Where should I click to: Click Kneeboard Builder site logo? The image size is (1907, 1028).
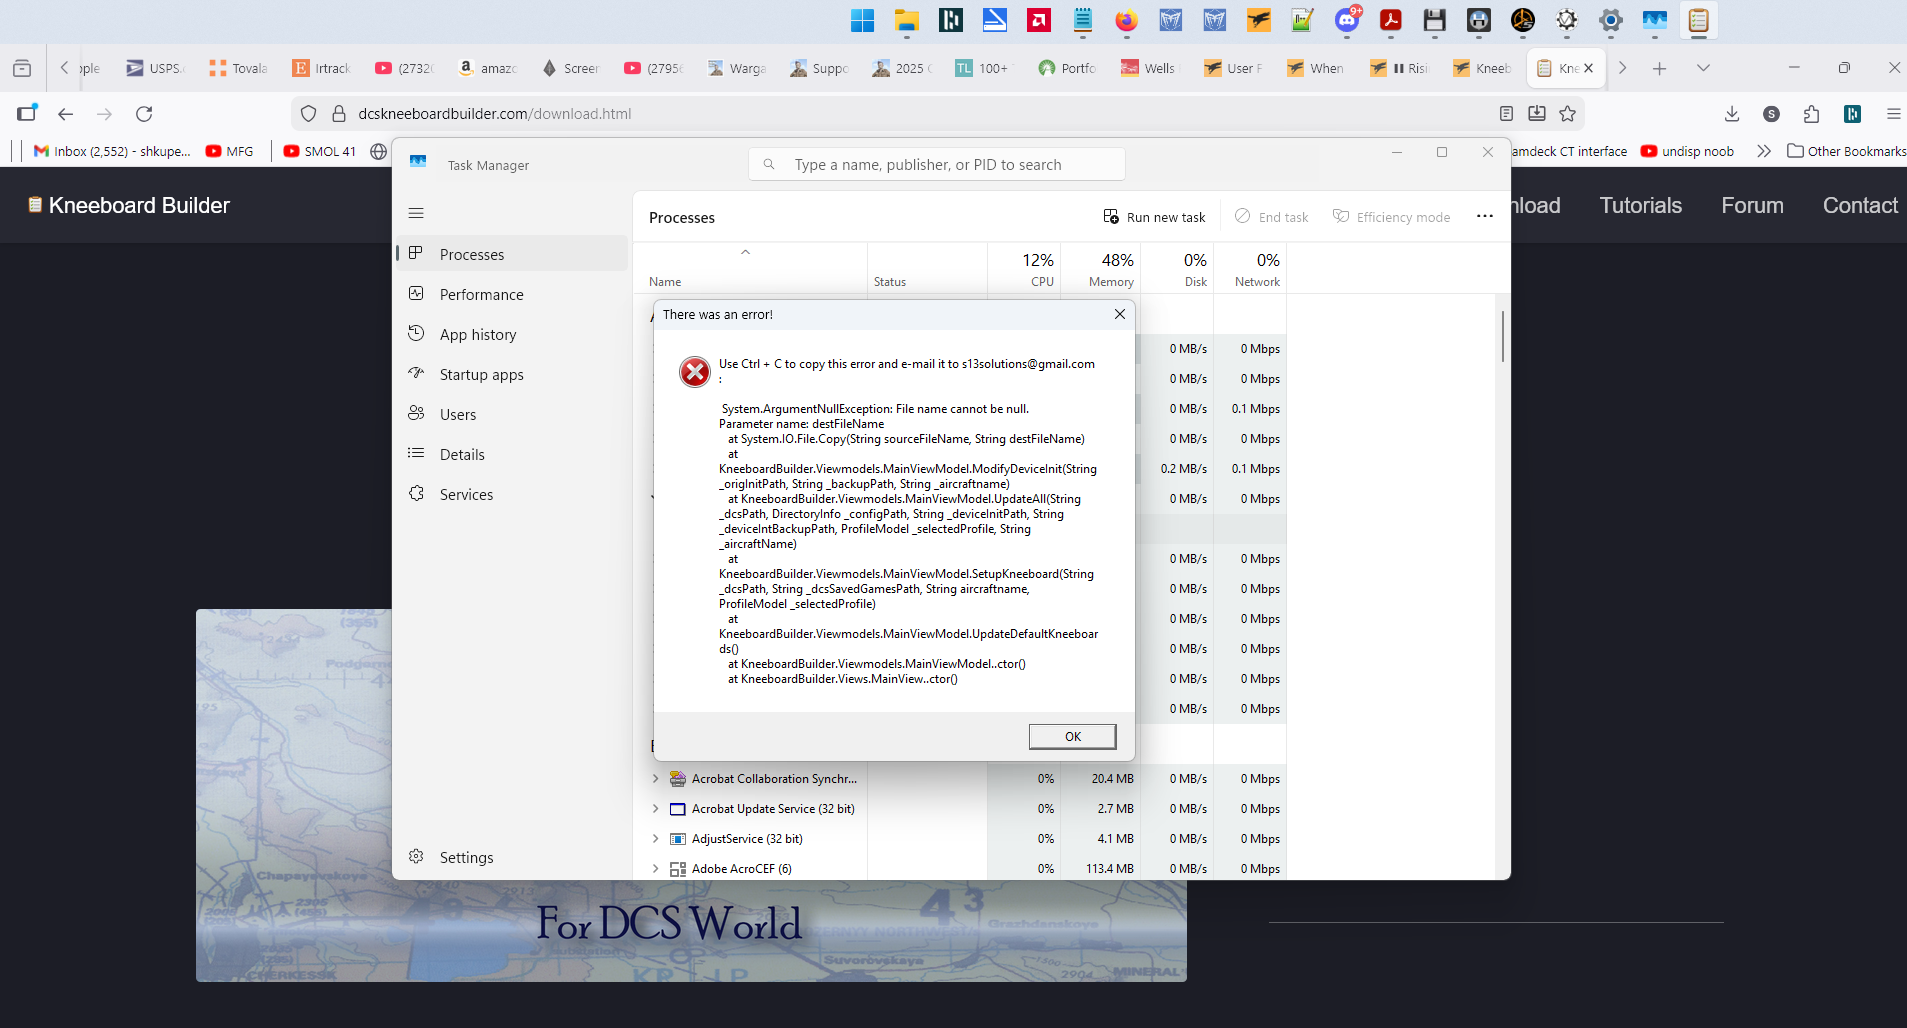(x=128, y=205)
